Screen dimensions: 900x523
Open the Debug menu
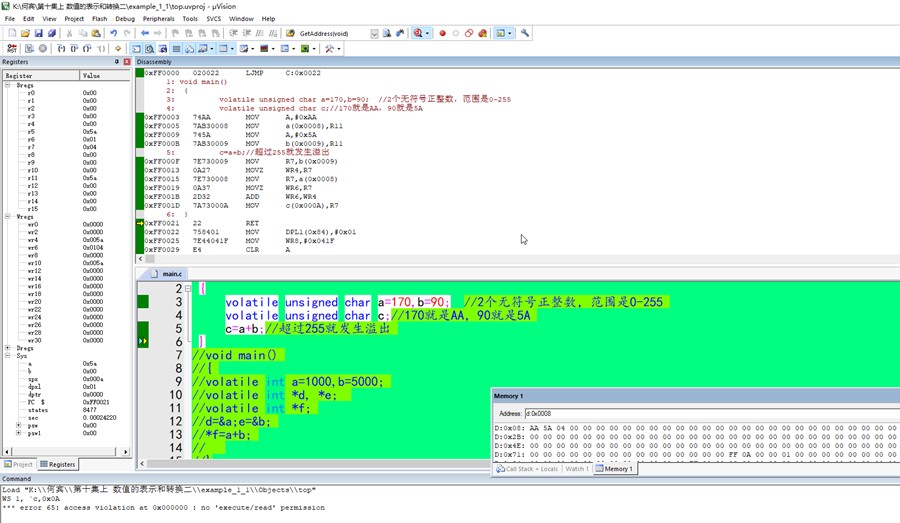click(x=125, y=18)
